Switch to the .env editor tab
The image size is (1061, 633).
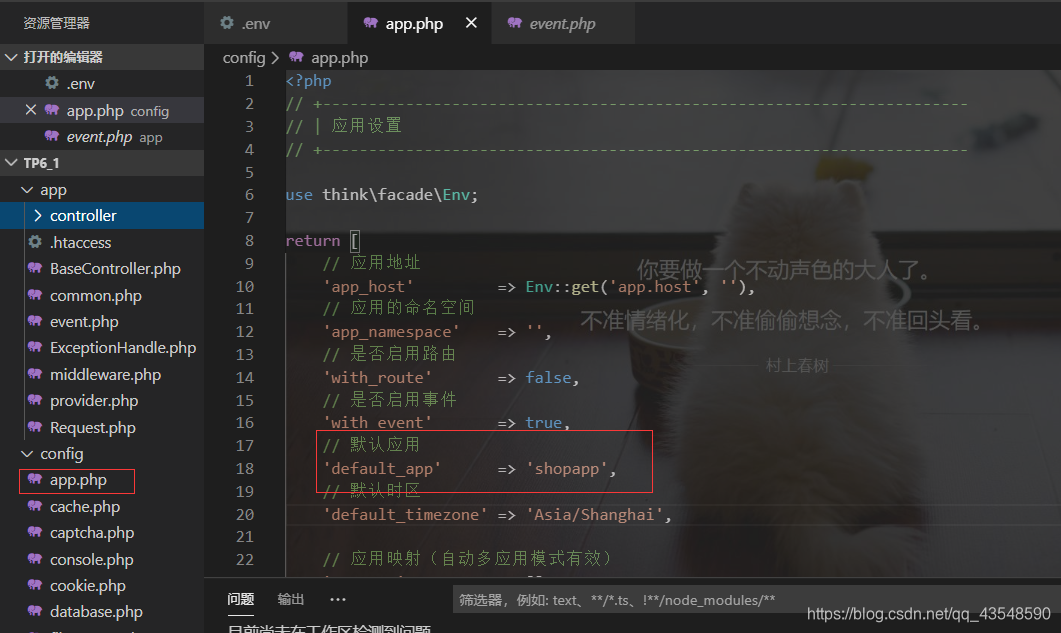pyautogui.click(x=275, y=23)
